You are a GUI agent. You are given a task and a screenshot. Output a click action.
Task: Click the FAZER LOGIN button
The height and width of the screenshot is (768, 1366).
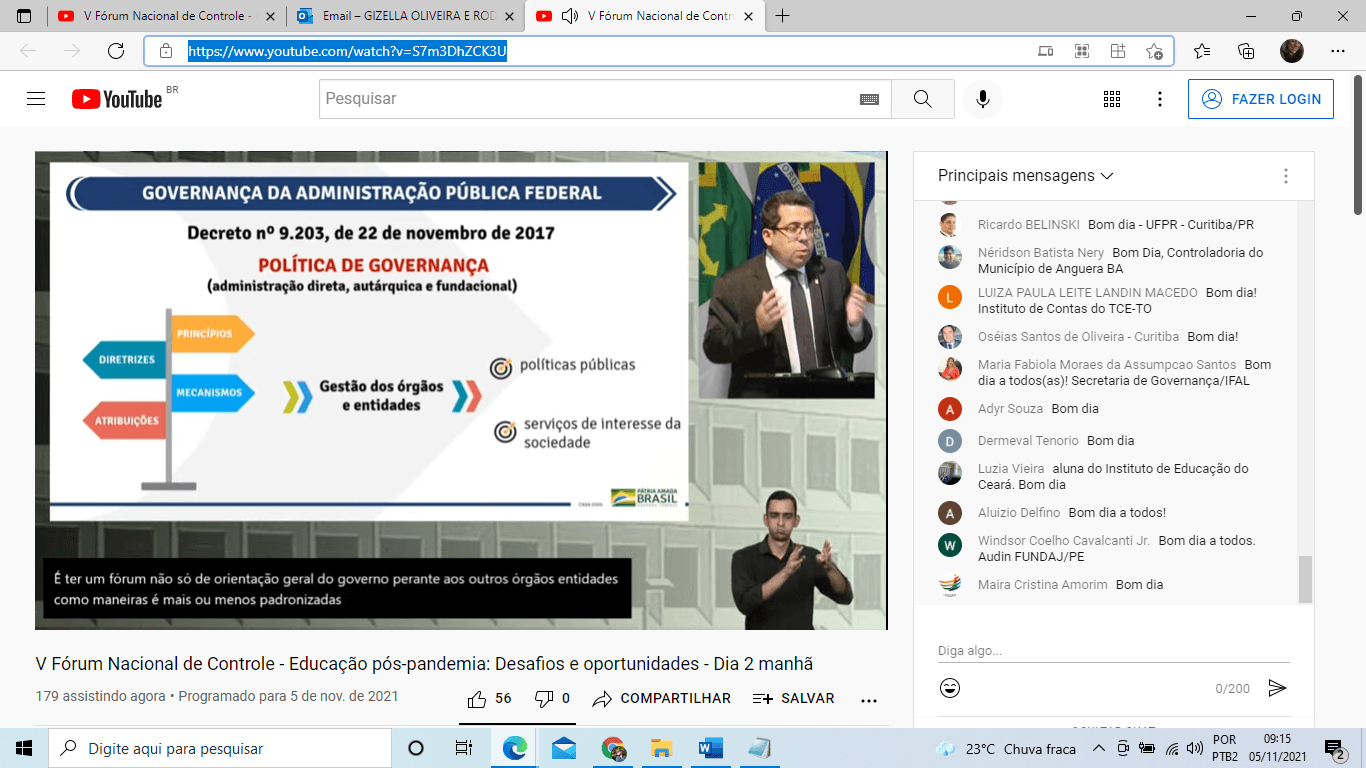tap(1260, 99)
